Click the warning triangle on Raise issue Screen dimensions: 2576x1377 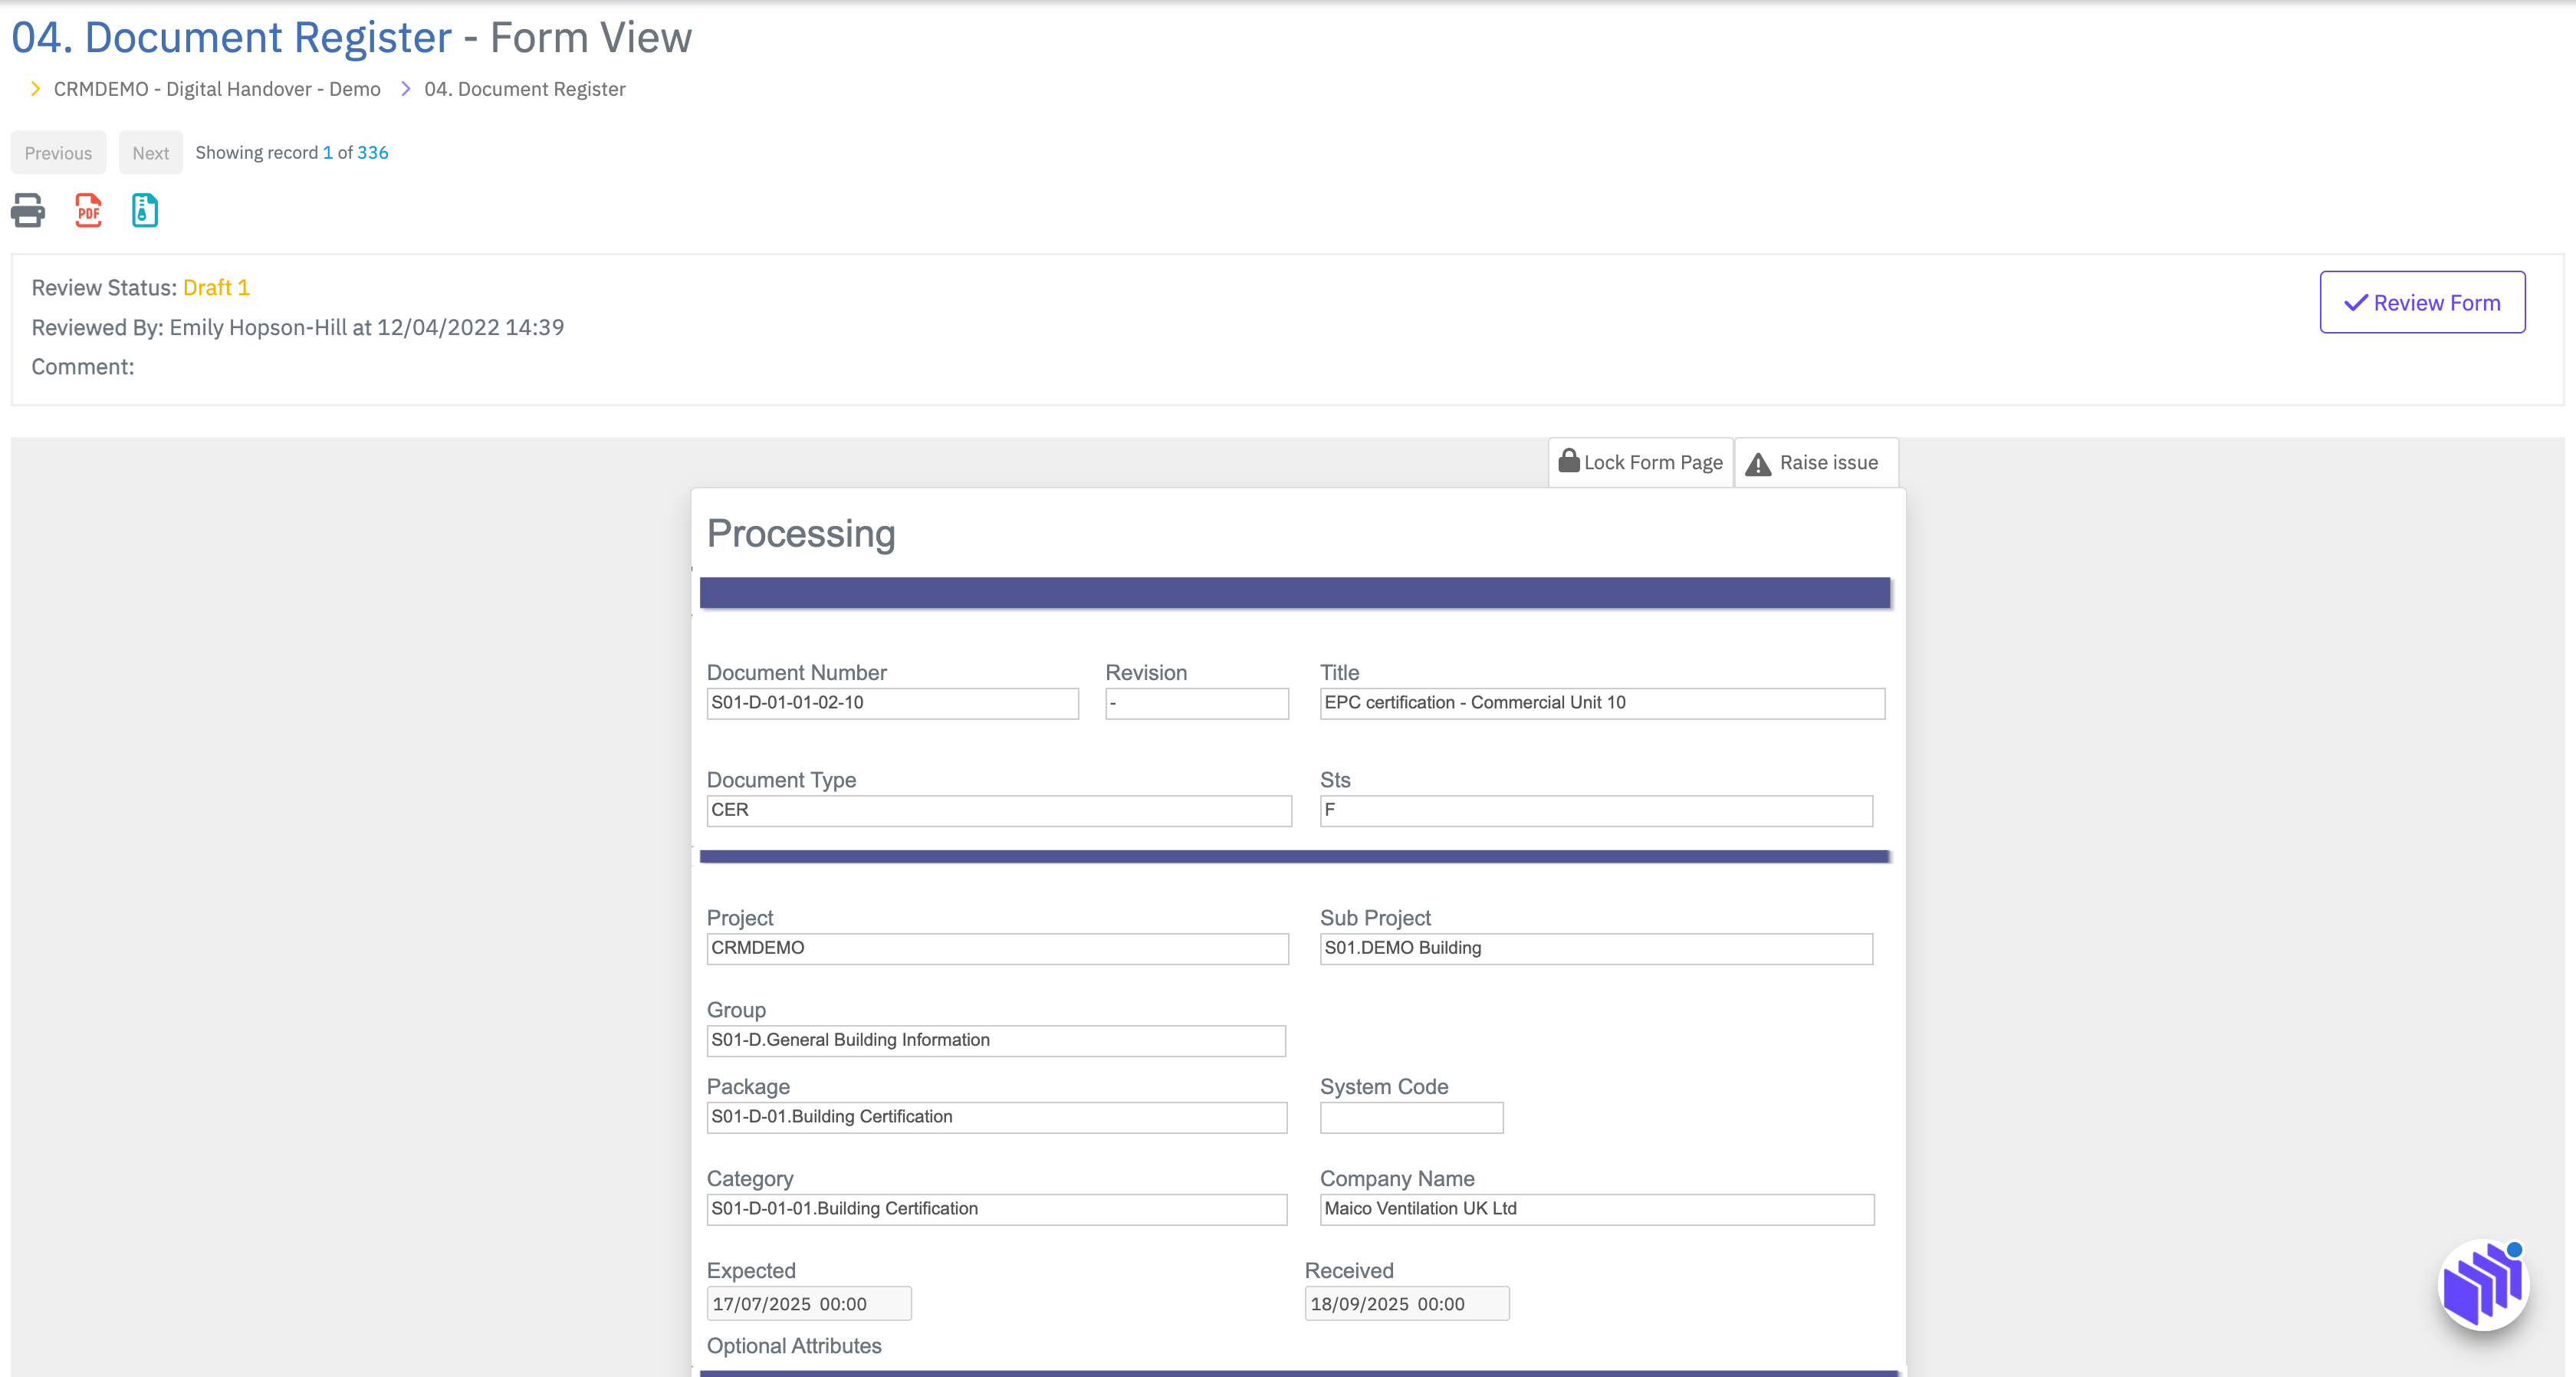pos(1759,463)
